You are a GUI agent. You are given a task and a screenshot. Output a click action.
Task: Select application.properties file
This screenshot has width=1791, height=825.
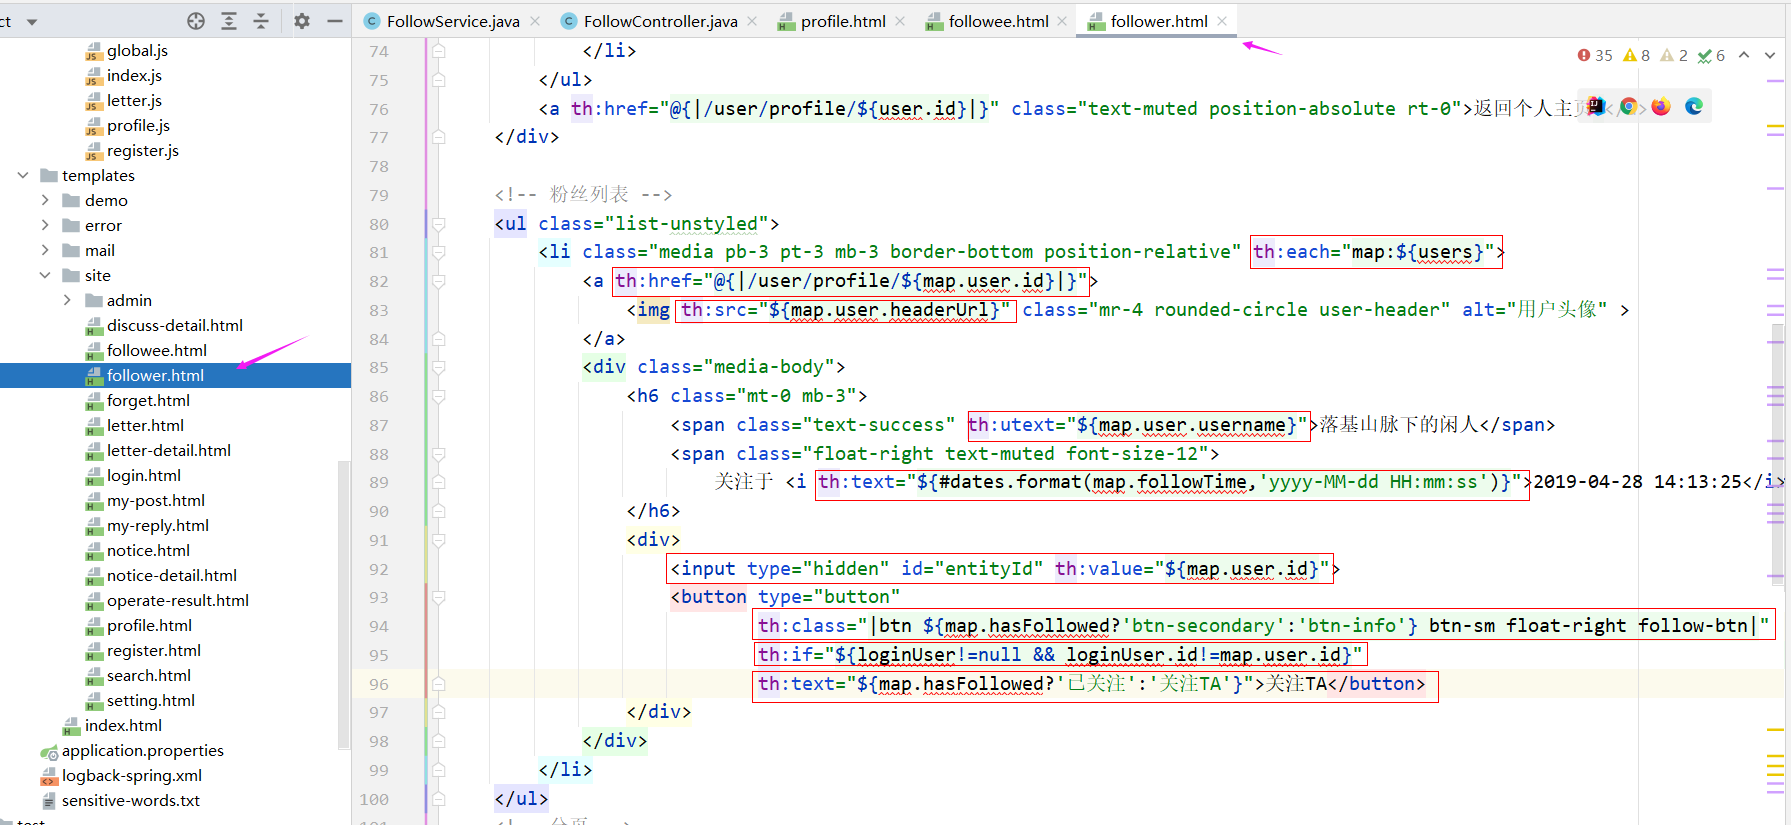coord(142,750)
